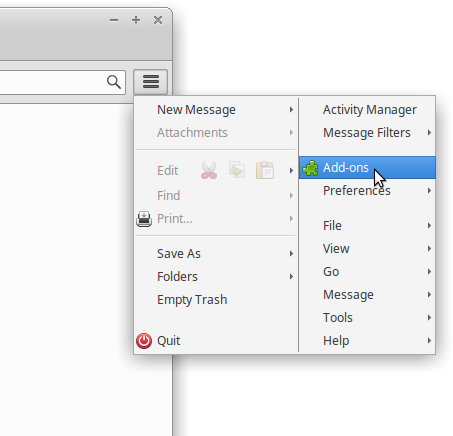453x436 pixels.
Task: Click inside the search input field
Action: tap(52, 82)
